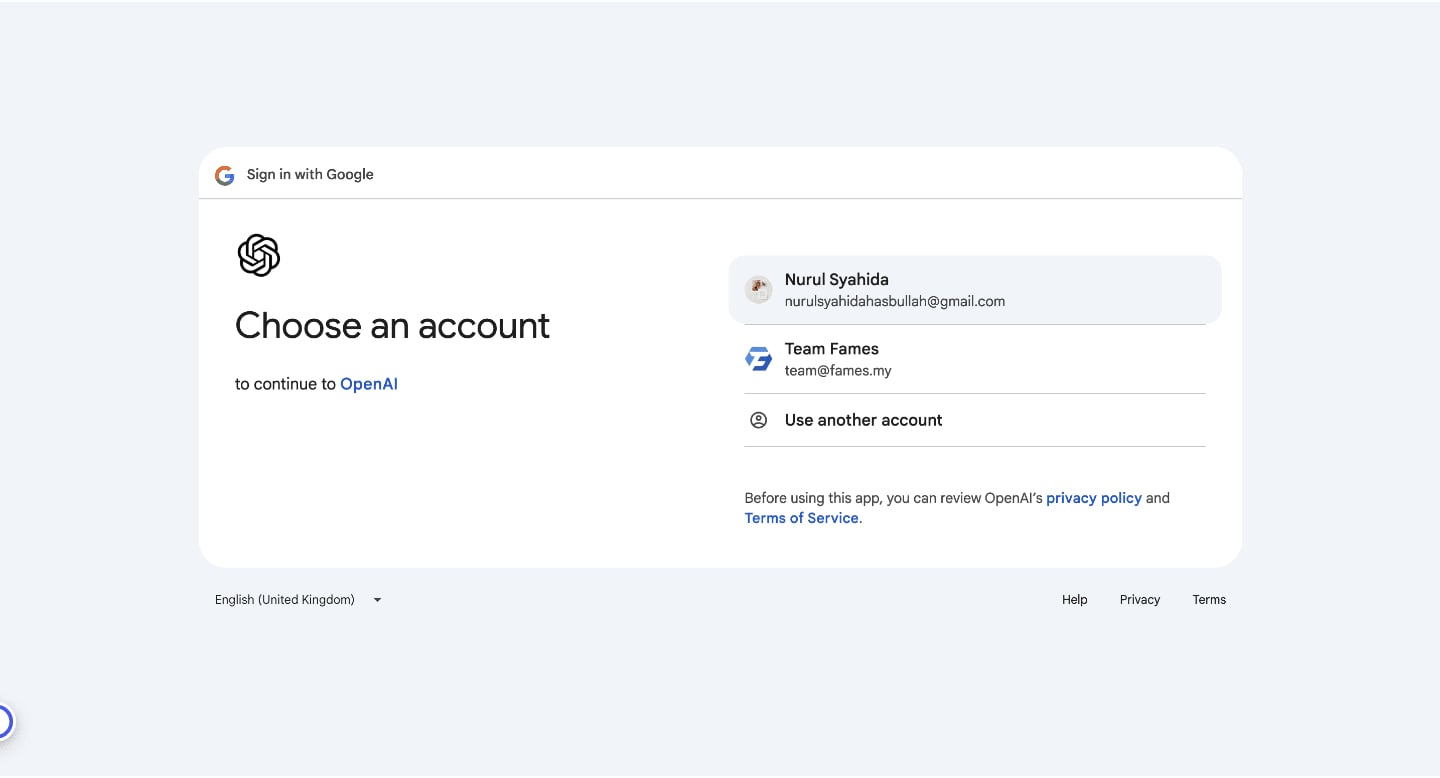Screen dimensions: 1440x778
Task: Open the Terms footer link
Action: pyautogui.click(x=1208, y=600)
